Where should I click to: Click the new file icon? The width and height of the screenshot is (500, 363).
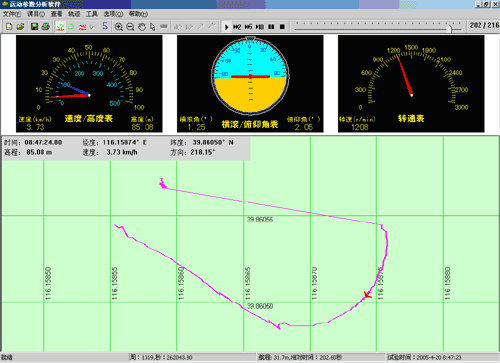tap(9, 27)
